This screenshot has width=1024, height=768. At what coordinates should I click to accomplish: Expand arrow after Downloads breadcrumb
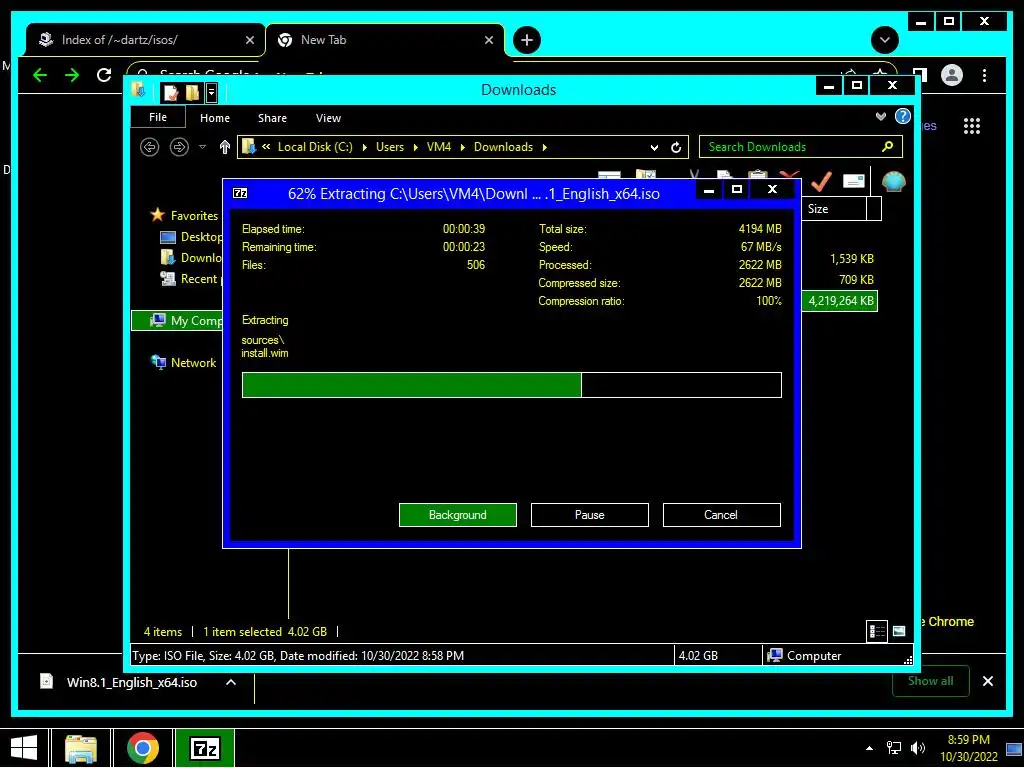544,147
